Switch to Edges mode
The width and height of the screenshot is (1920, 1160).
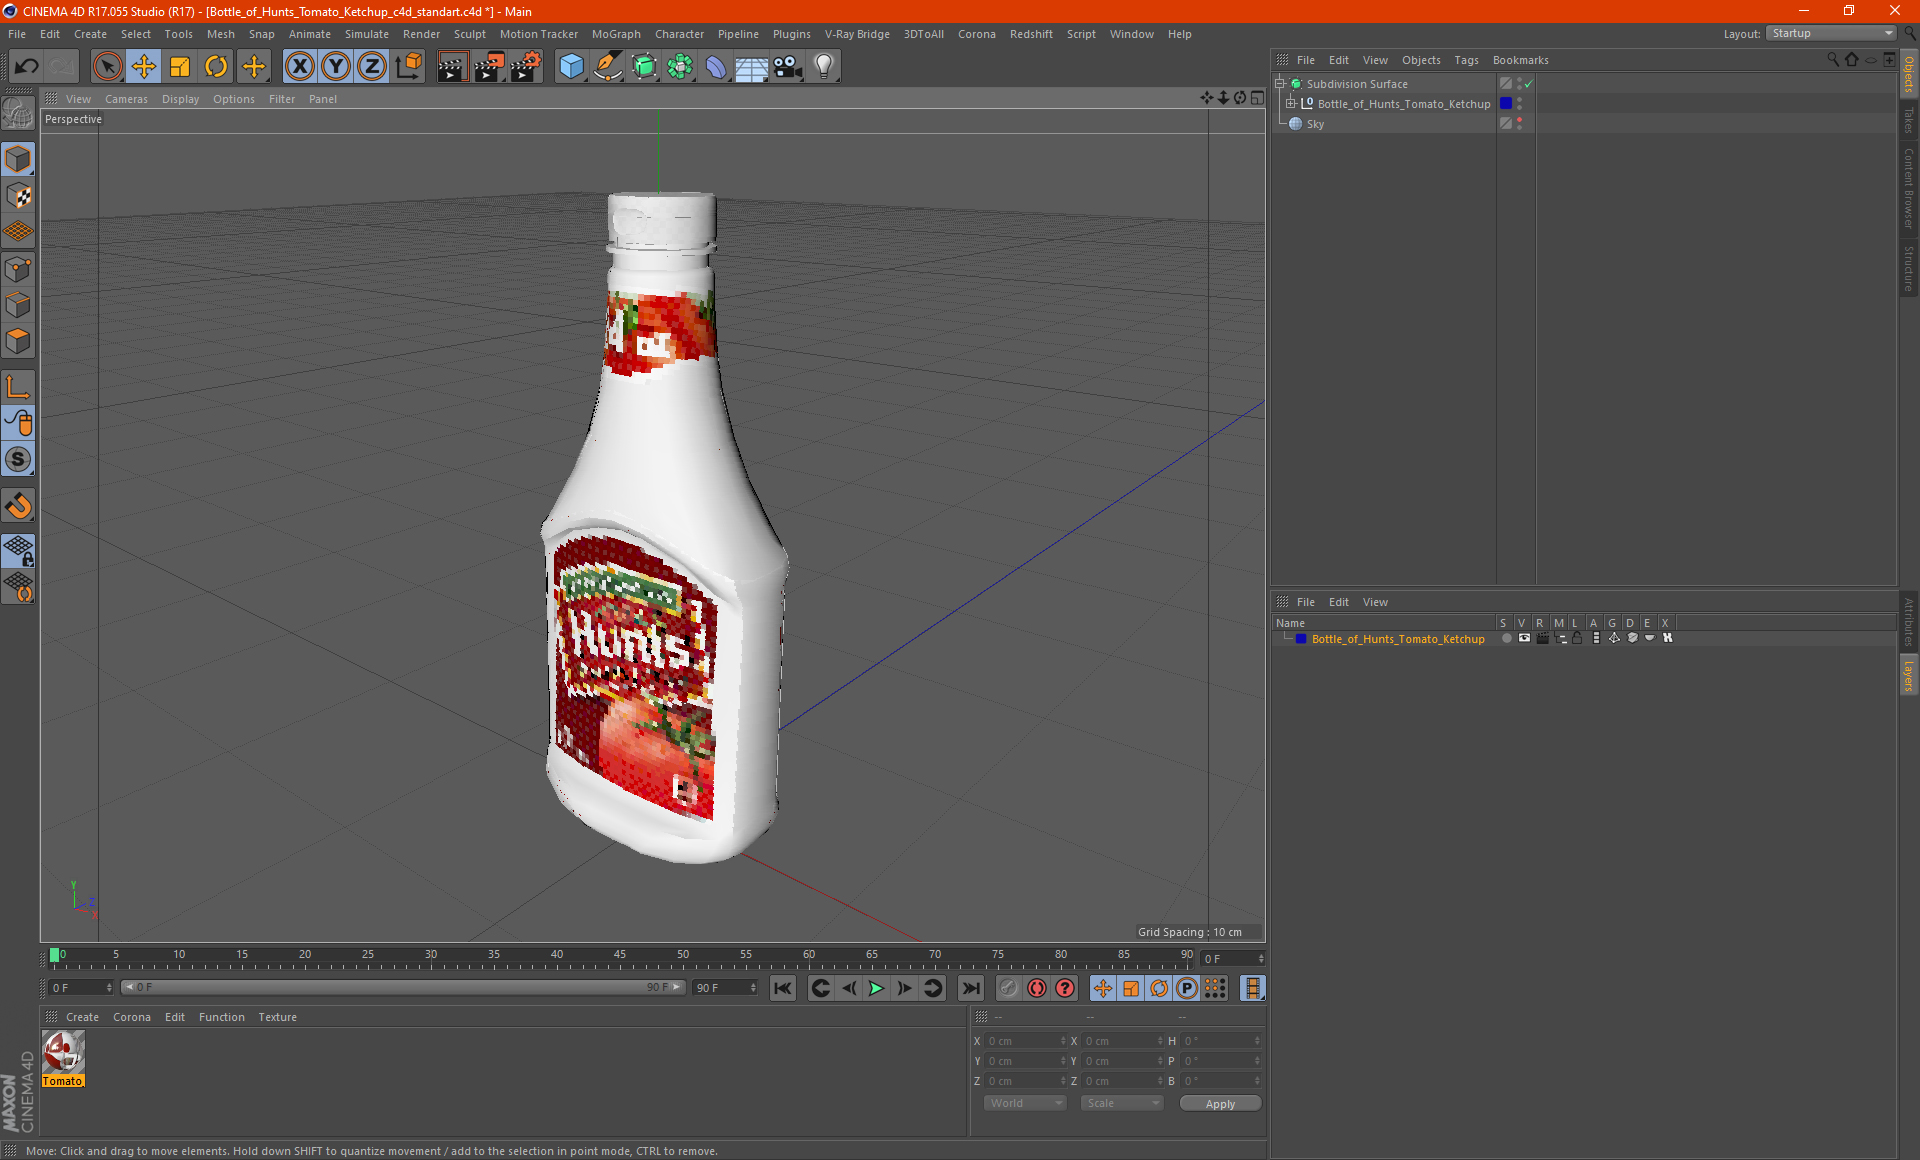click(18, 305)
